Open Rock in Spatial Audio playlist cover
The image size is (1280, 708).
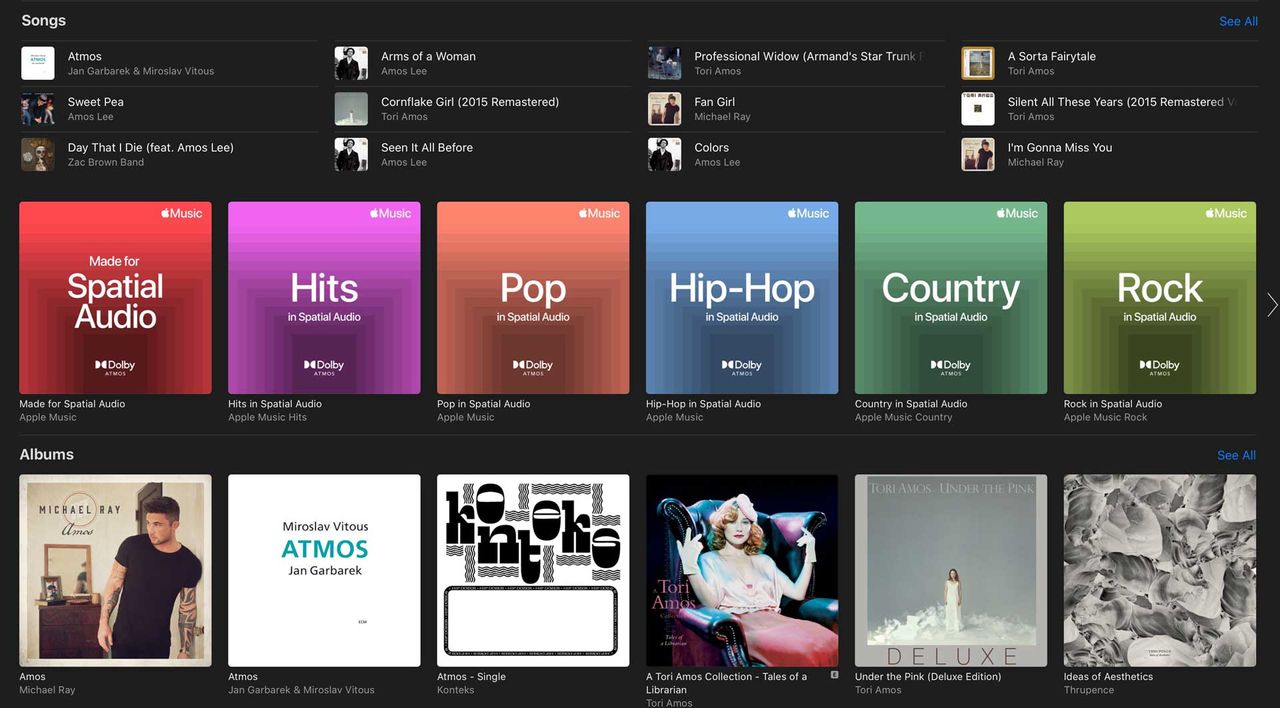[1160, 298]
